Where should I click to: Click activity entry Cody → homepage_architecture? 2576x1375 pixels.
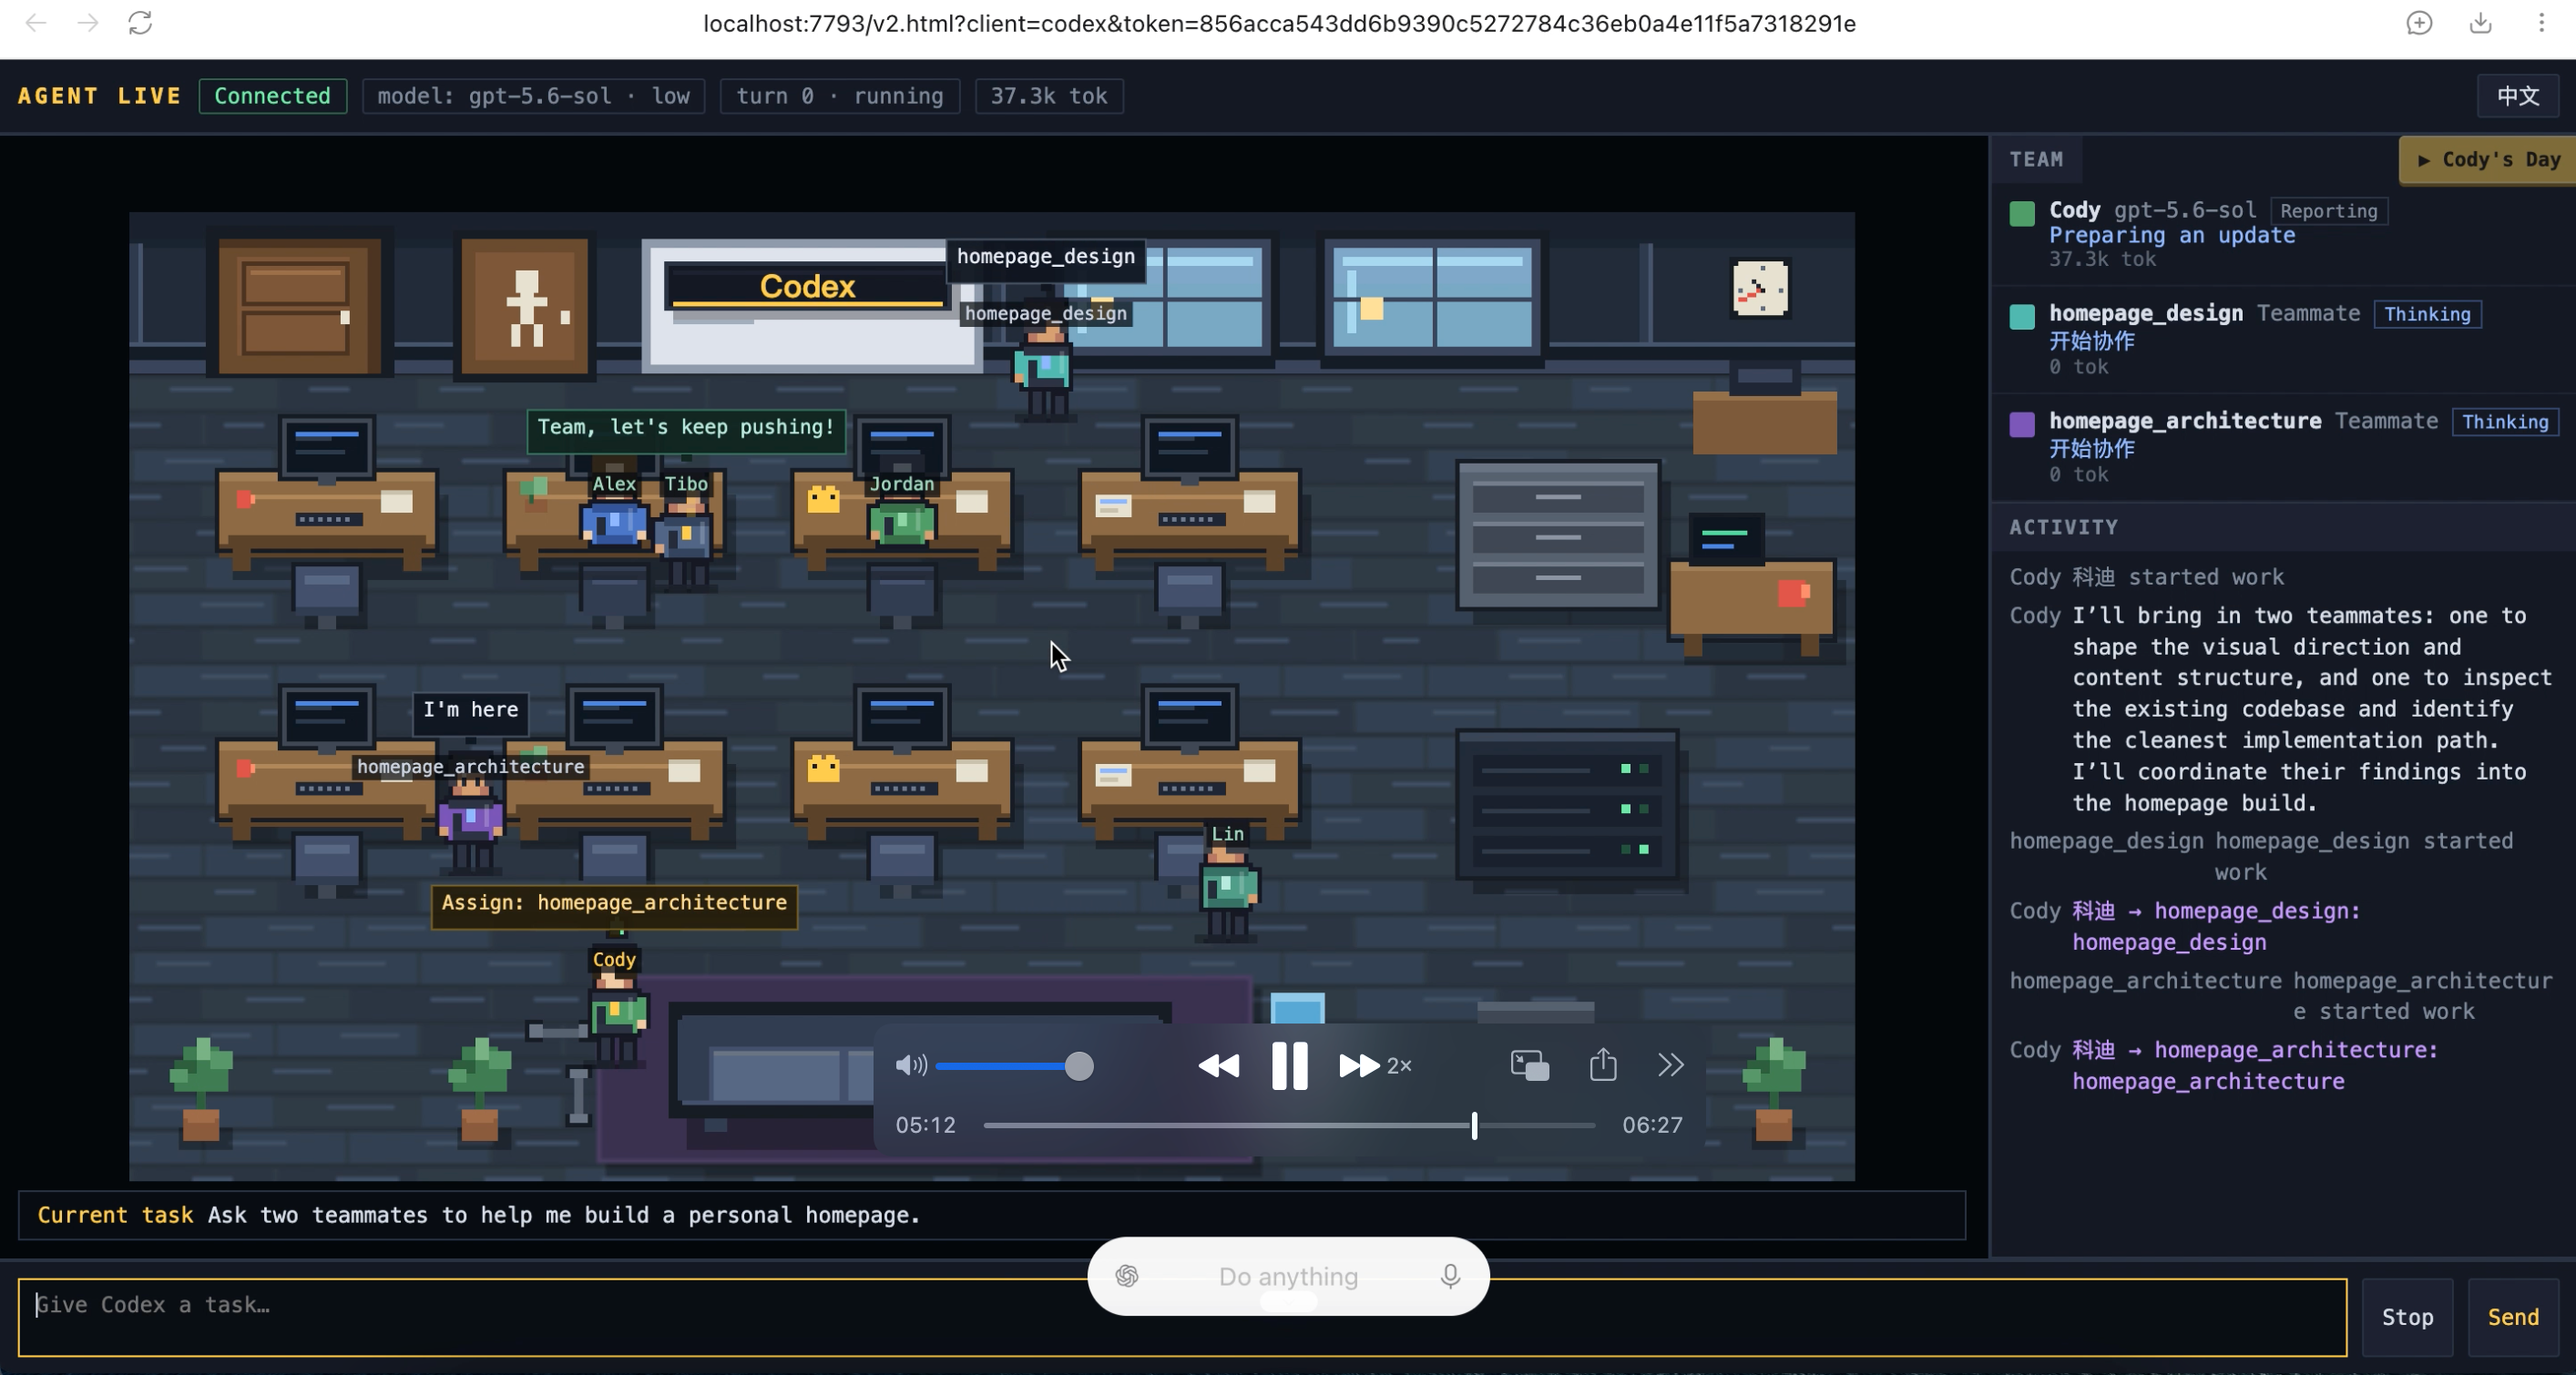click(2225, 1065)
